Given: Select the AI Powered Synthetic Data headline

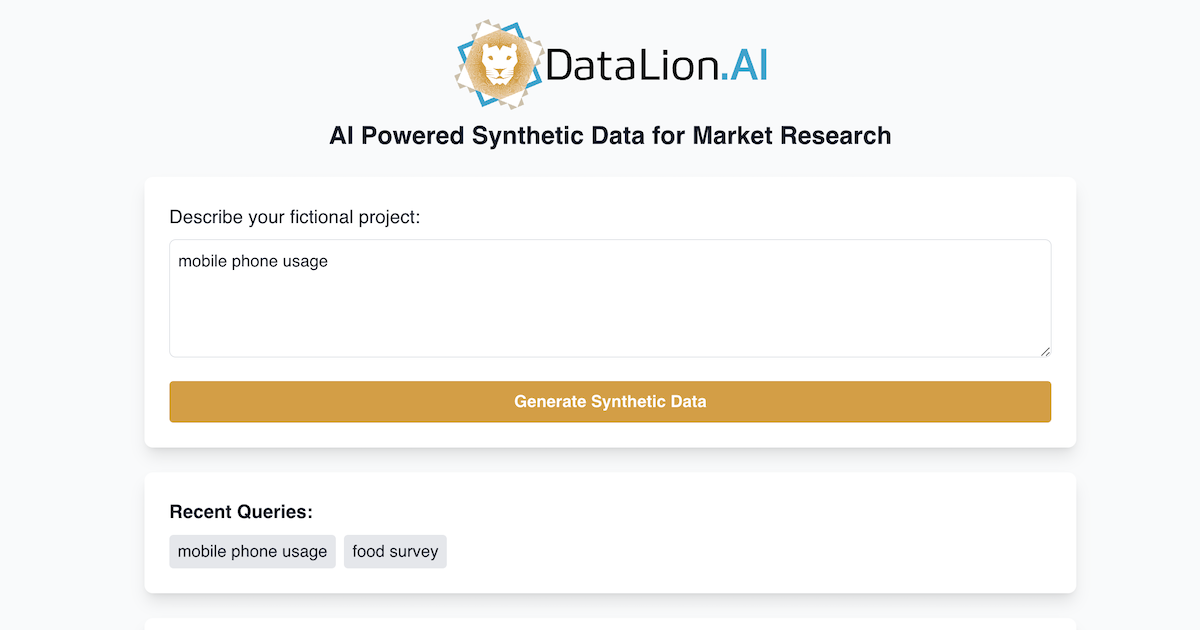Looking at the screenshot, I should [610, 135].
